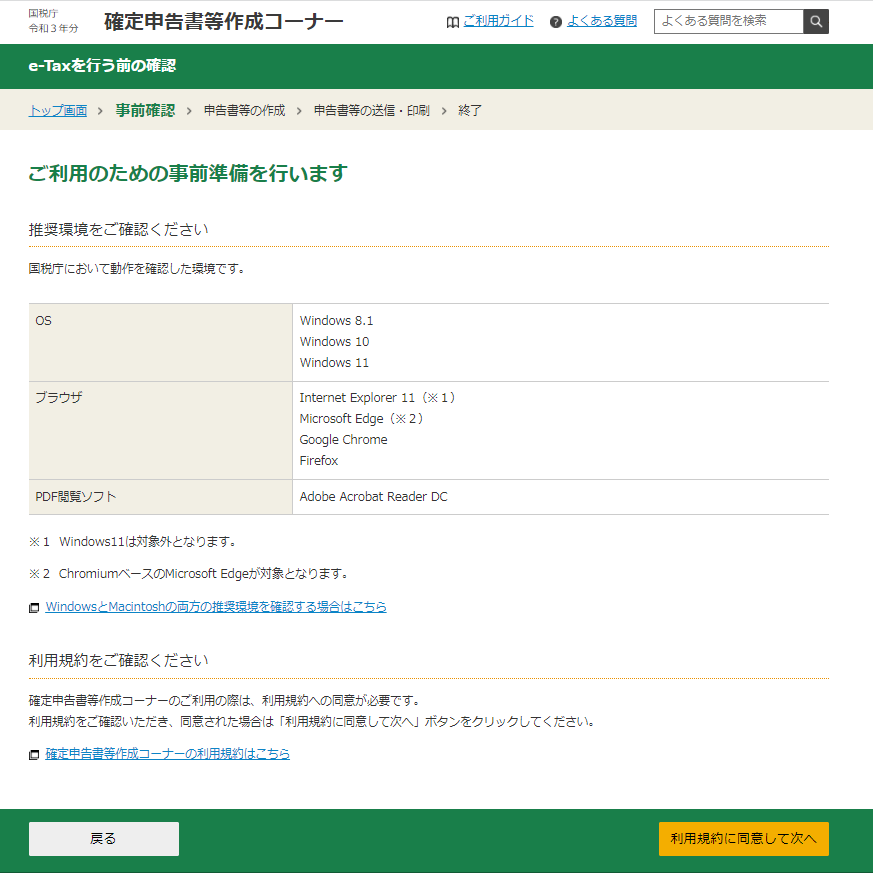Image resolution: width=873 pixels, height=873 pixels.
Task: Click the OS table row label
Action: pos(43,321)
